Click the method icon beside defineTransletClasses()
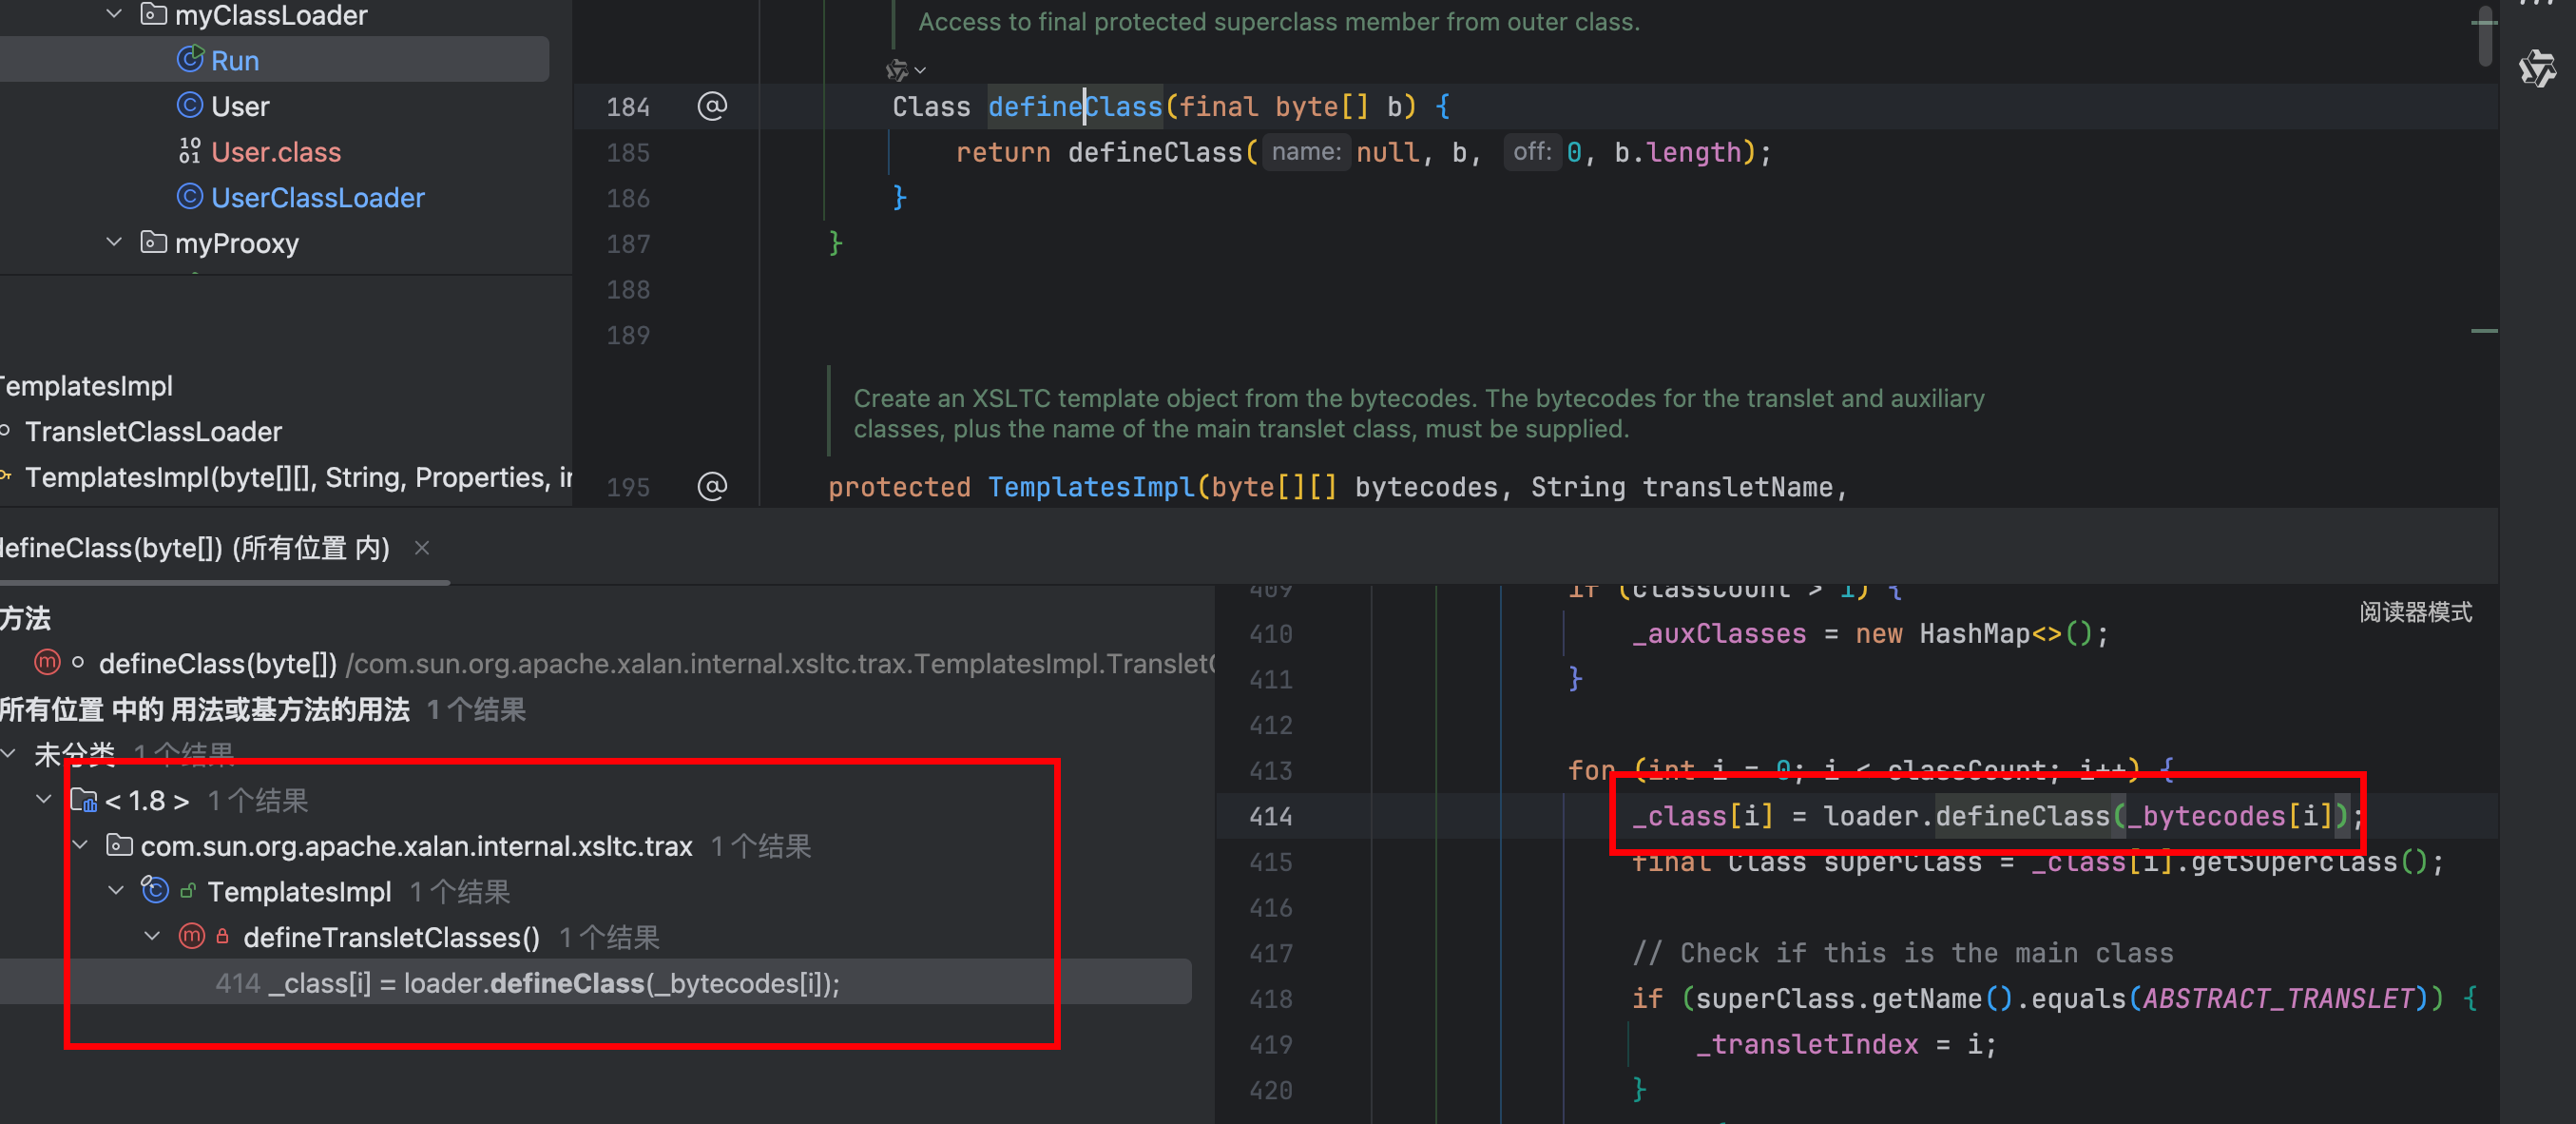Screen dimensions: 2576x1124 point(192,937)
